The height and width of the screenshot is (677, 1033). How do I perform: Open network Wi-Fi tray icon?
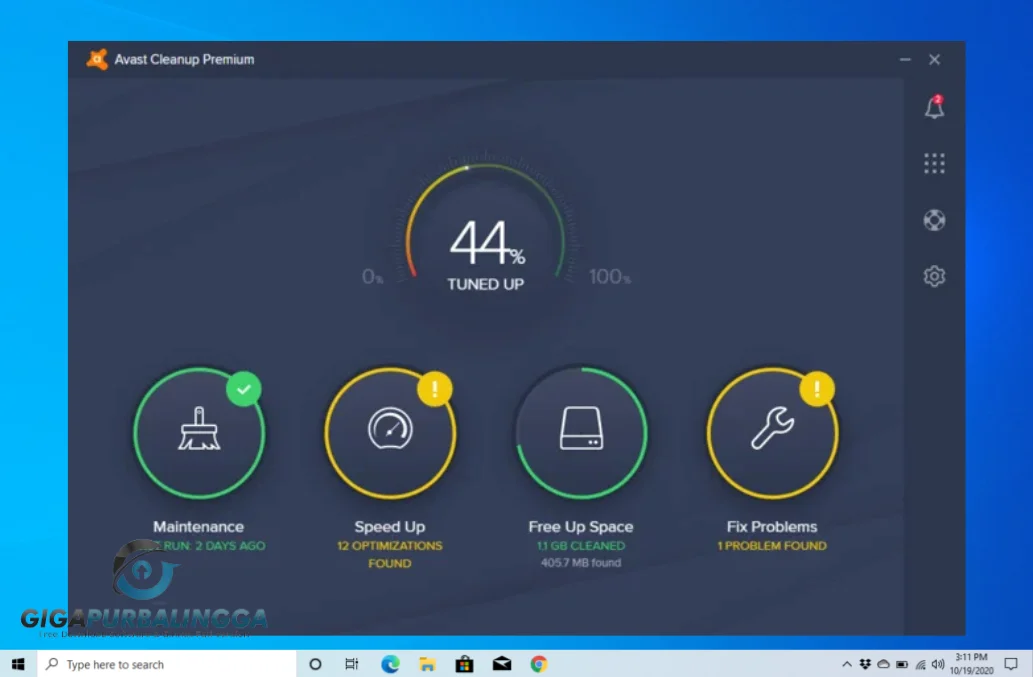[x=920, y=664]
